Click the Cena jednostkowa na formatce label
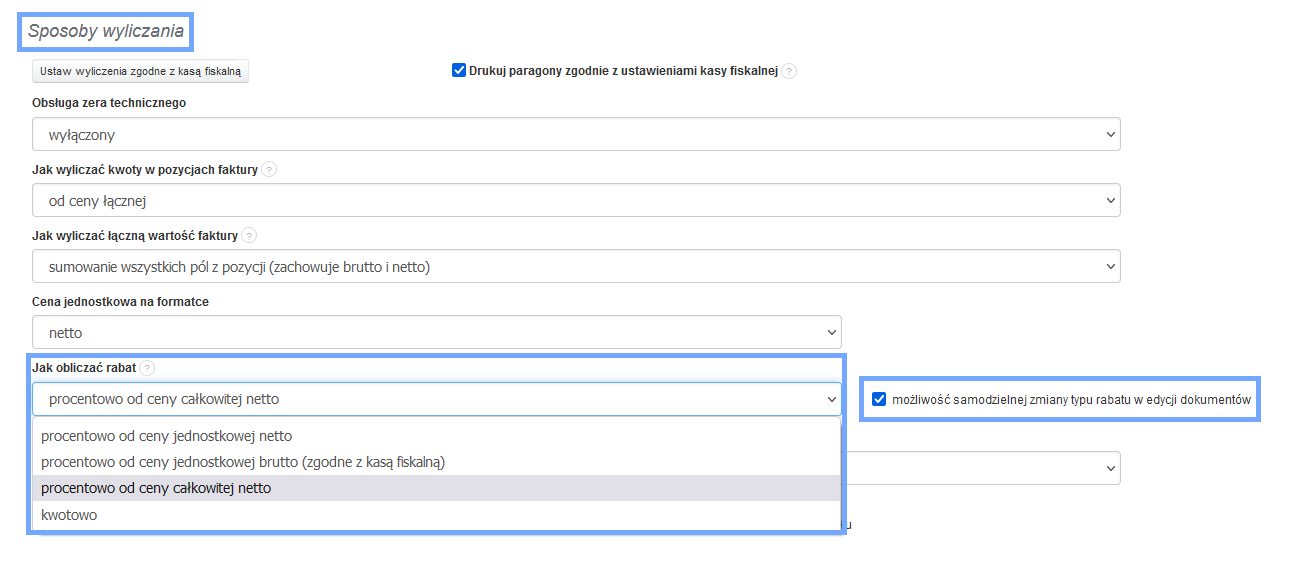The image size is (1316, 566). [121, 302]
